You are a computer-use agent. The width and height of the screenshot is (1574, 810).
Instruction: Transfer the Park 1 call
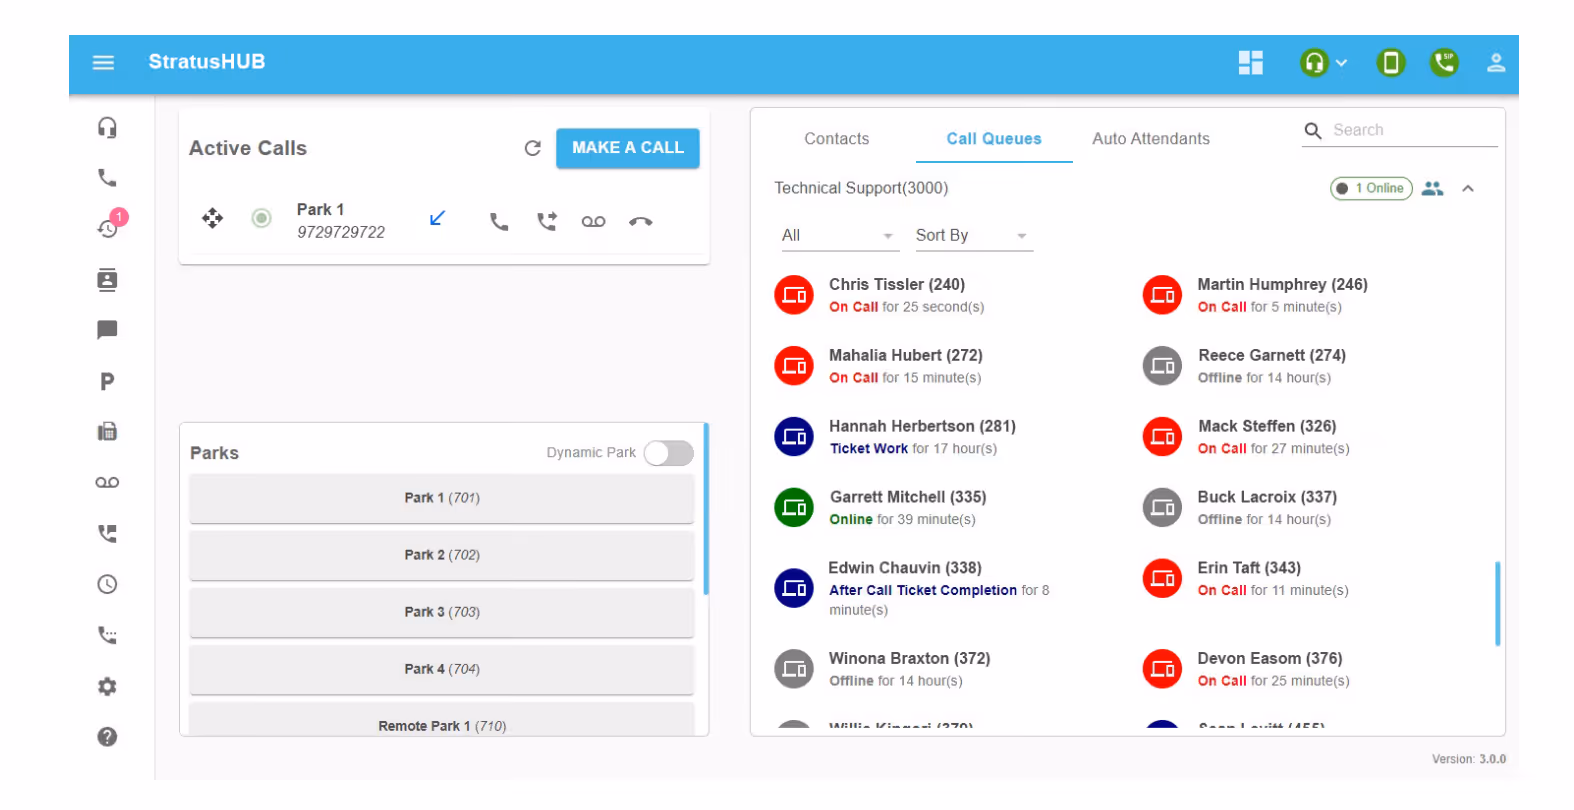[x=547, y=221]
